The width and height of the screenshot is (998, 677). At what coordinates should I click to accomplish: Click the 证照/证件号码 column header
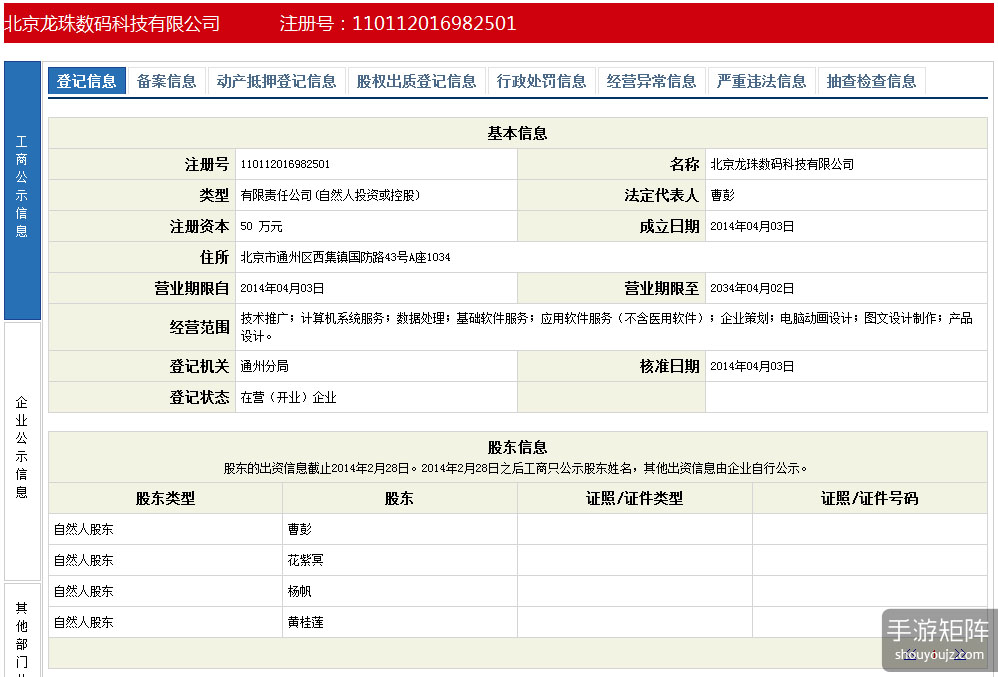[869, 498]
